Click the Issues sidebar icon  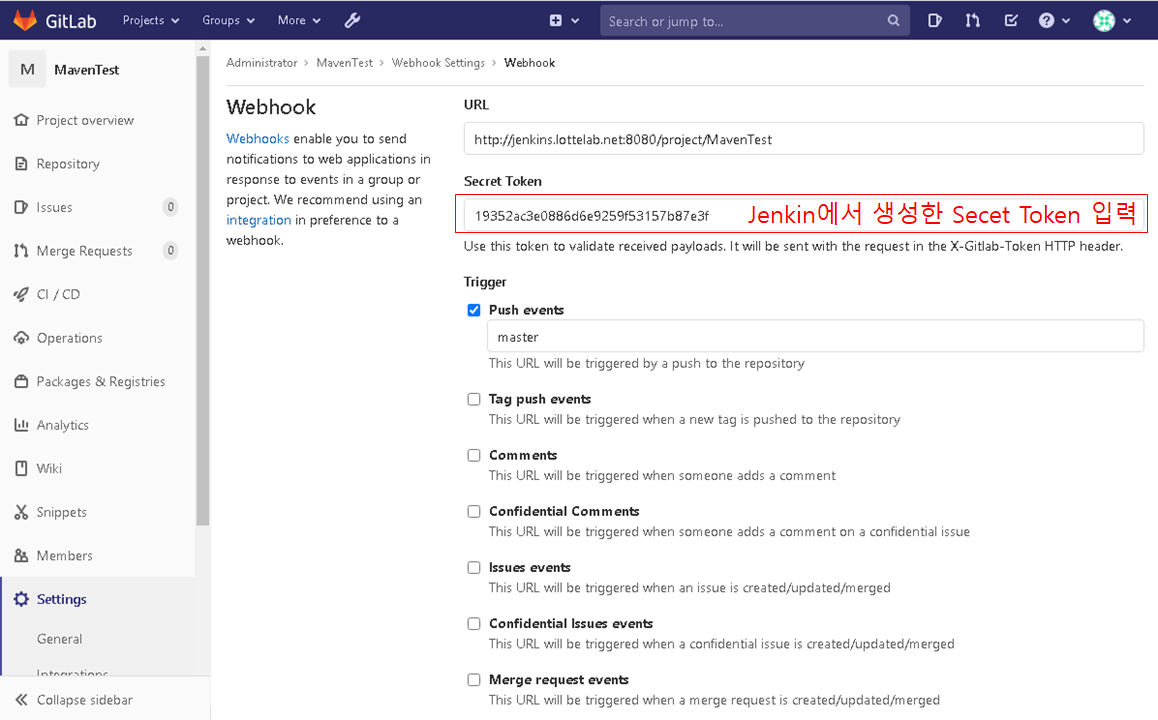pyautogui.click(x=21, y=207)
